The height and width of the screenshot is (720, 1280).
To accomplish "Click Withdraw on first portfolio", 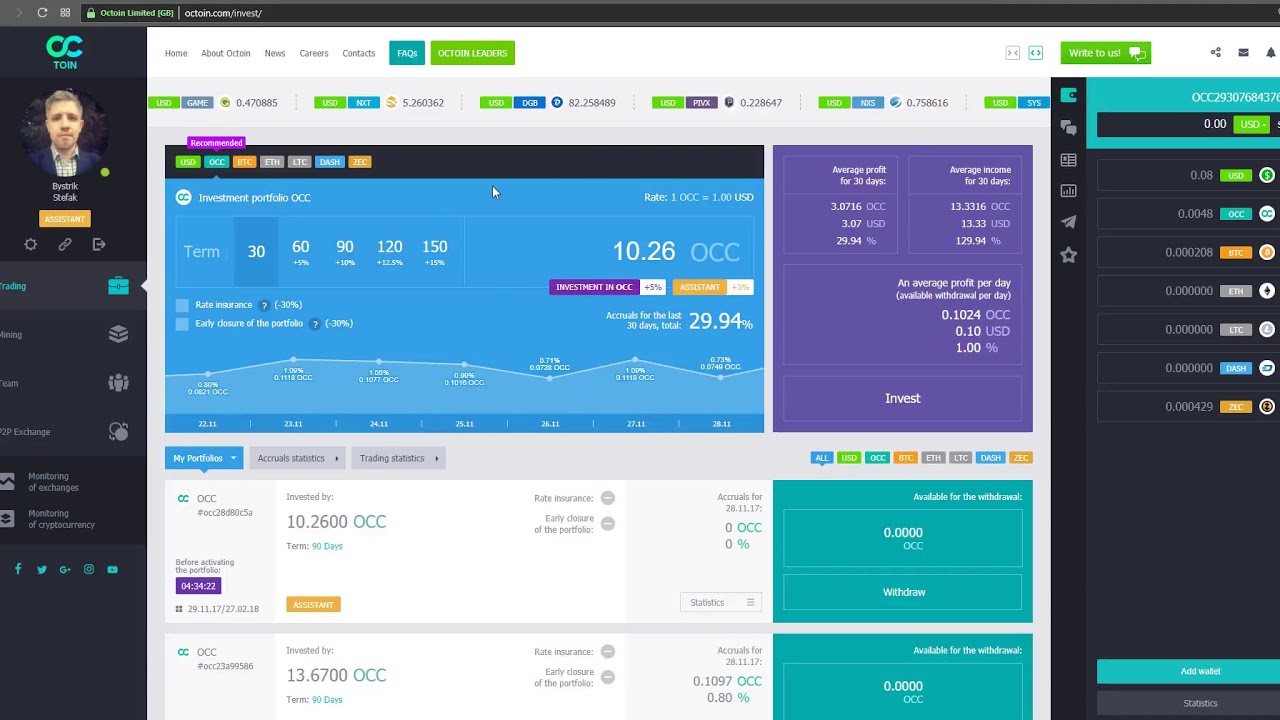I will point(903,592).
